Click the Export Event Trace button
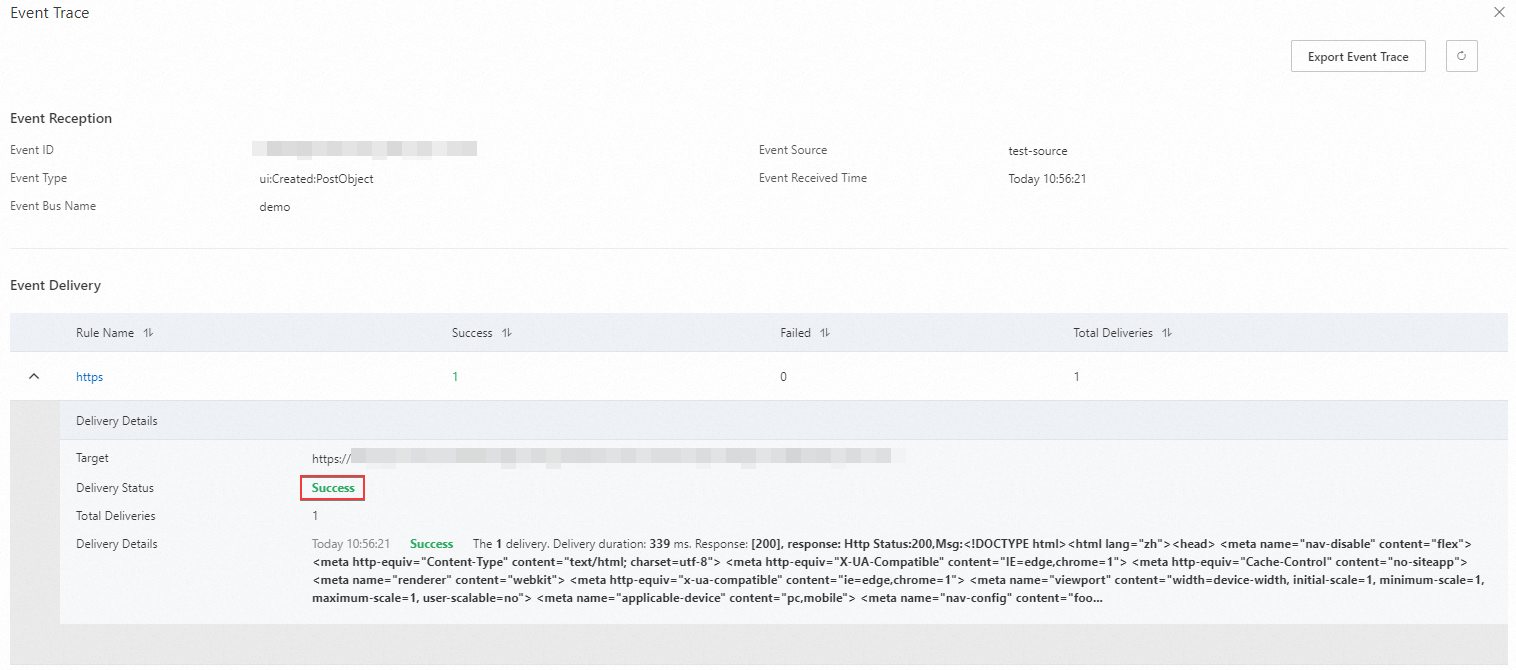1516x670 pixels. click(1358, 57)
